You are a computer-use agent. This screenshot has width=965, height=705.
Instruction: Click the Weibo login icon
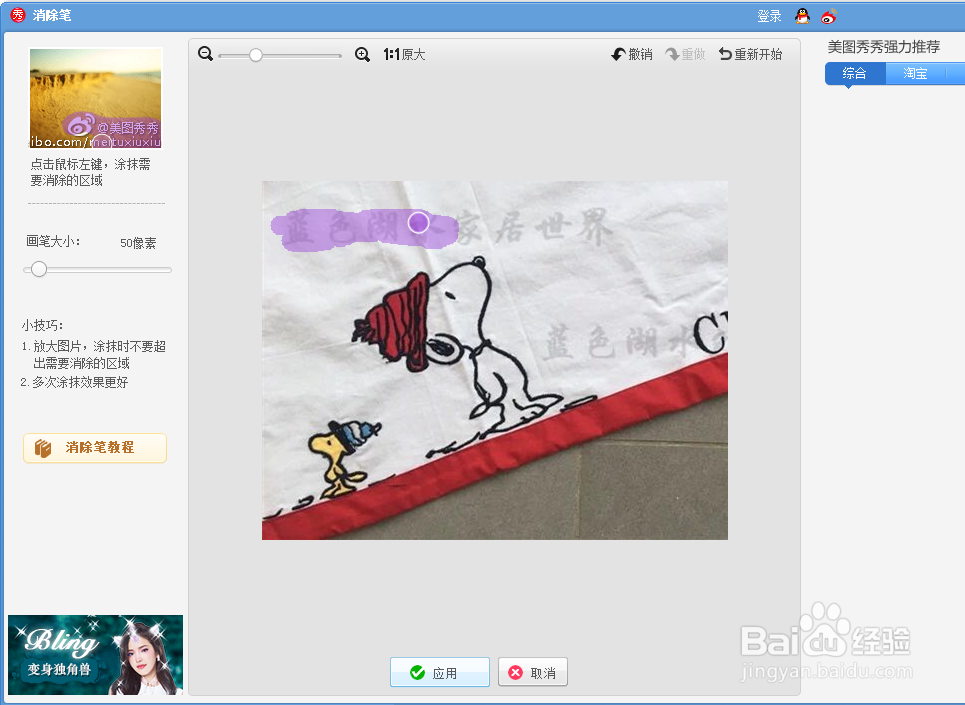point(829,16)
